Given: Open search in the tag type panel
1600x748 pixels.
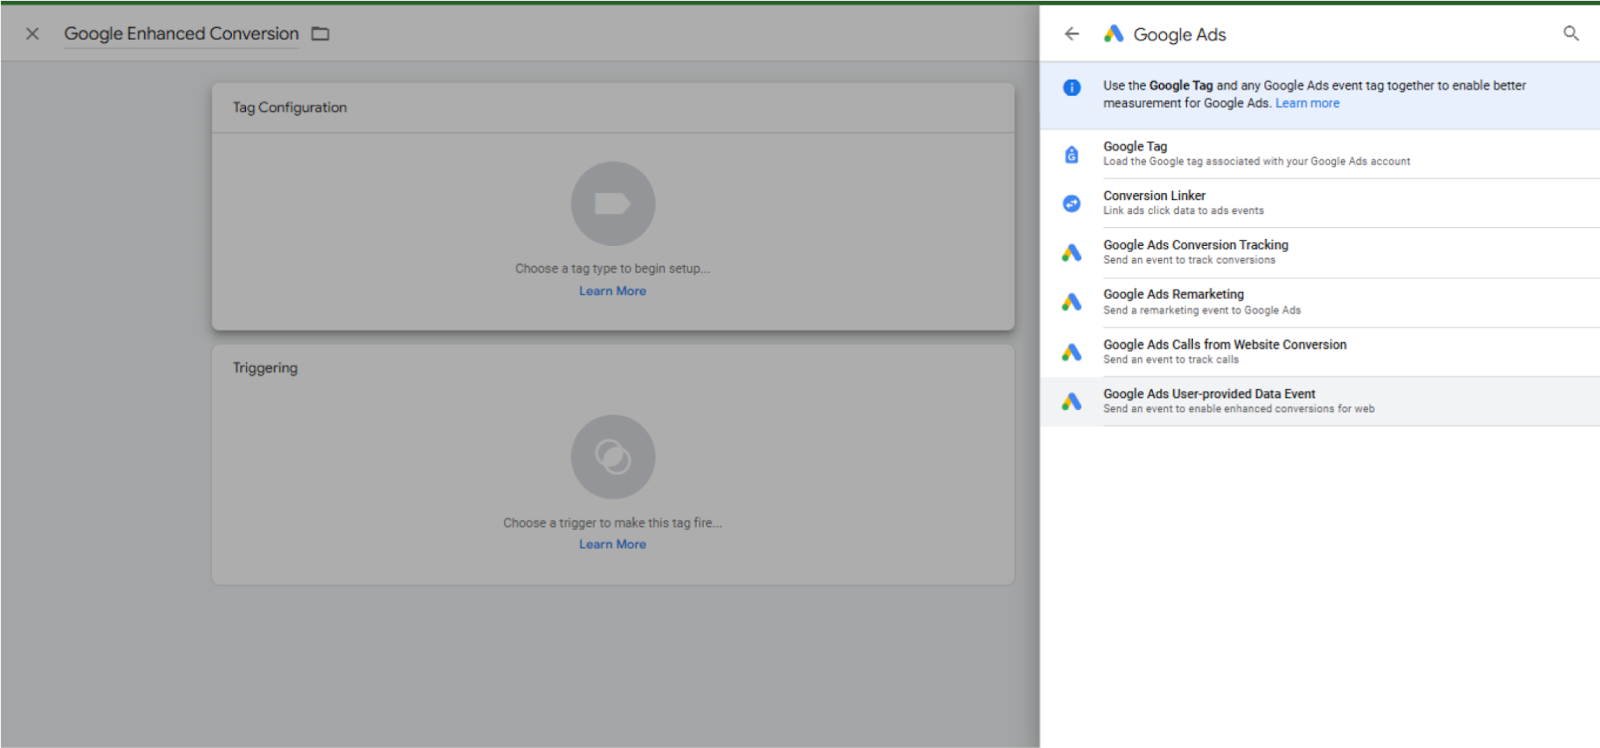Looking at the screenshot, I should click(x=1571, y=34).
